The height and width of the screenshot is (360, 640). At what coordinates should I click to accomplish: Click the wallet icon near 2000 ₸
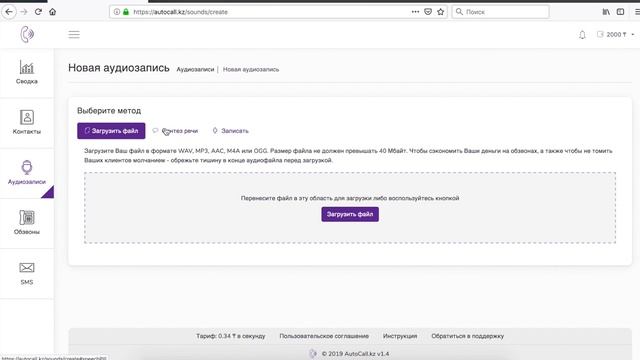600,34
